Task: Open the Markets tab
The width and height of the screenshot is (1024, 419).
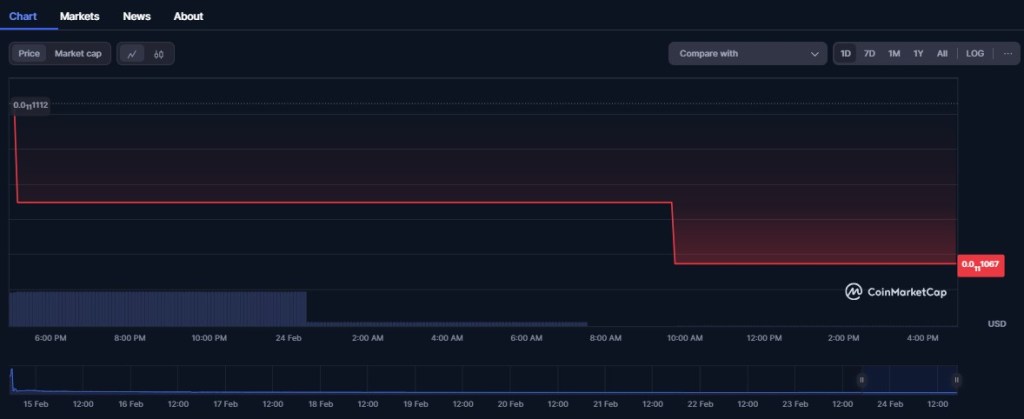Action: 80,16
